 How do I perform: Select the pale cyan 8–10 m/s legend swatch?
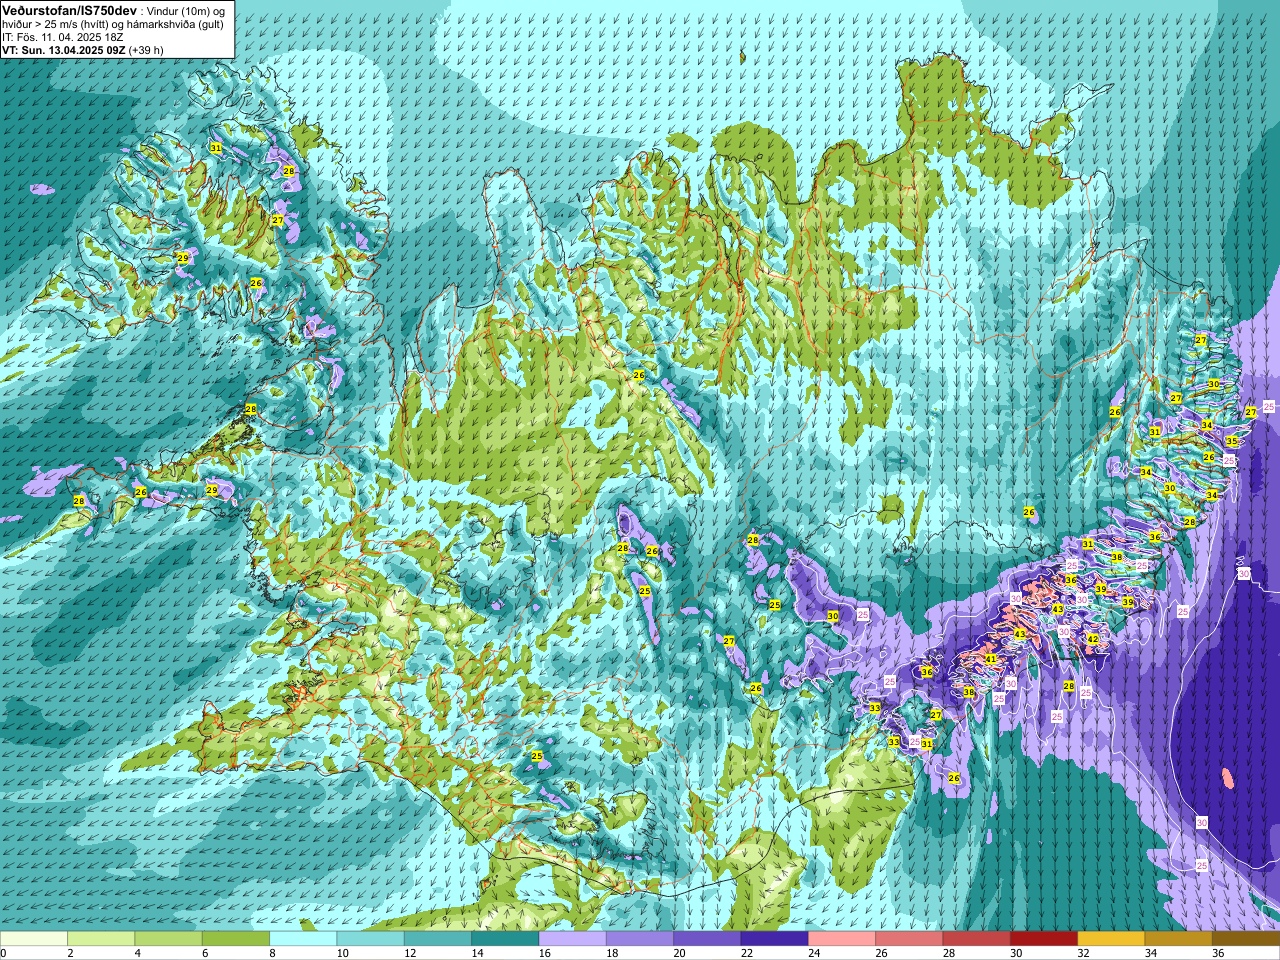[x=303, y=939]
